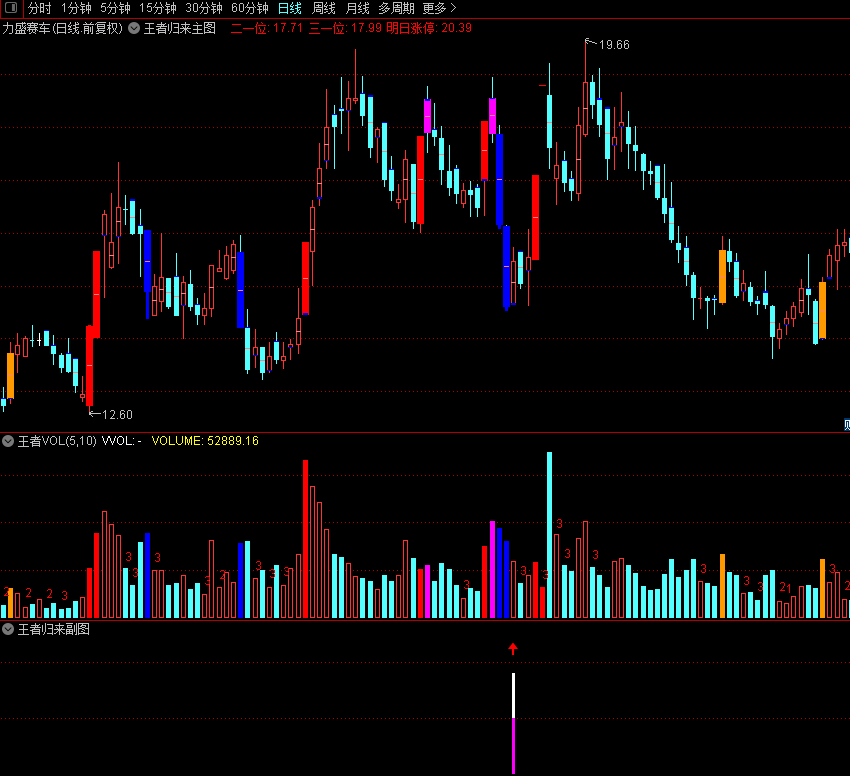Viewport: 850px width, 776px height.
Task: Select the 日线 daily chart tab
Action: coord(289,8)
